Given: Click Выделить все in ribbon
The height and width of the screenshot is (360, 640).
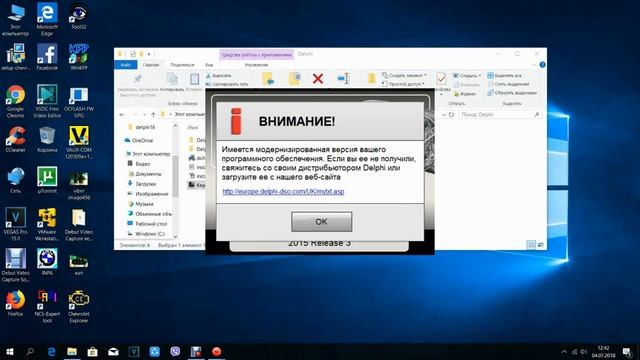Looking at the screenshot, I should click(504, 76).
